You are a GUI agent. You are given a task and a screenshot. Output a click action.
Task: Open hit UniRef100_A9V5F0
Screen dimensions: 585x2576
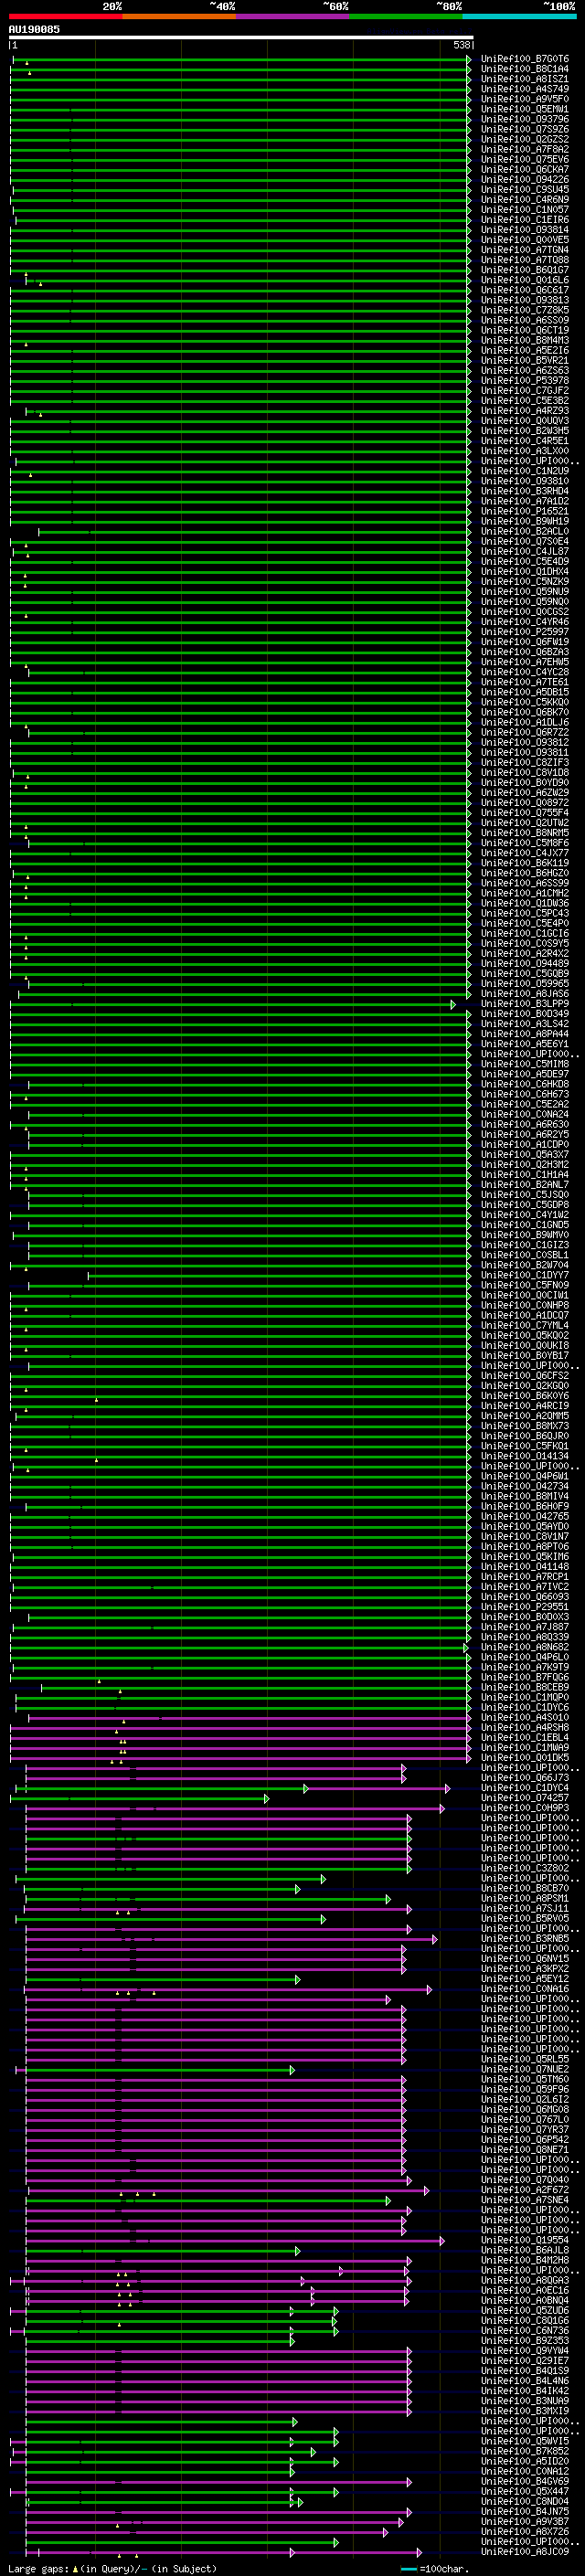click(525, 99)
